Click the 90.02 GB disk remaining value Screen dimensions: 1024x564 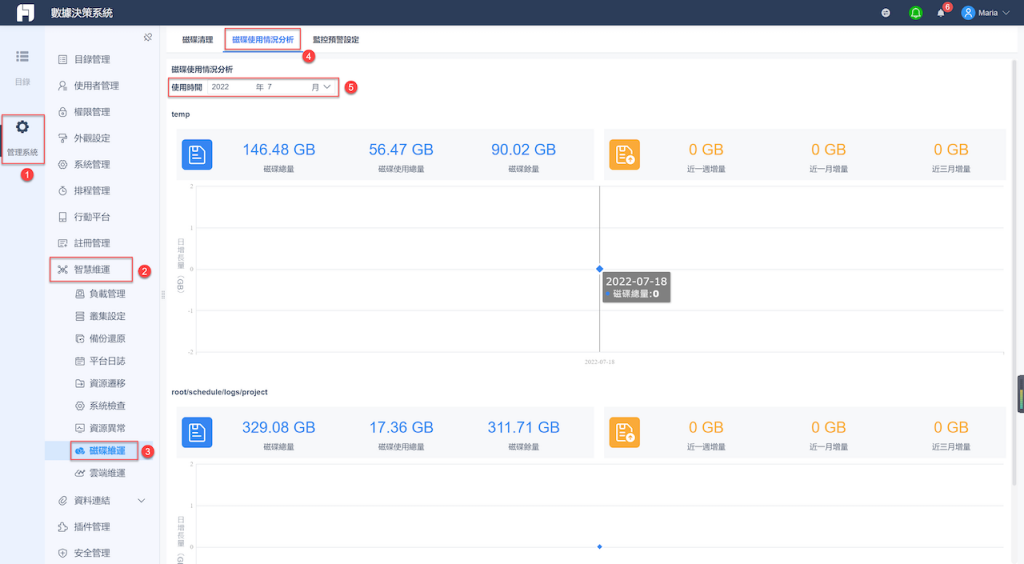pyautogui.click(x=523, y=149)
